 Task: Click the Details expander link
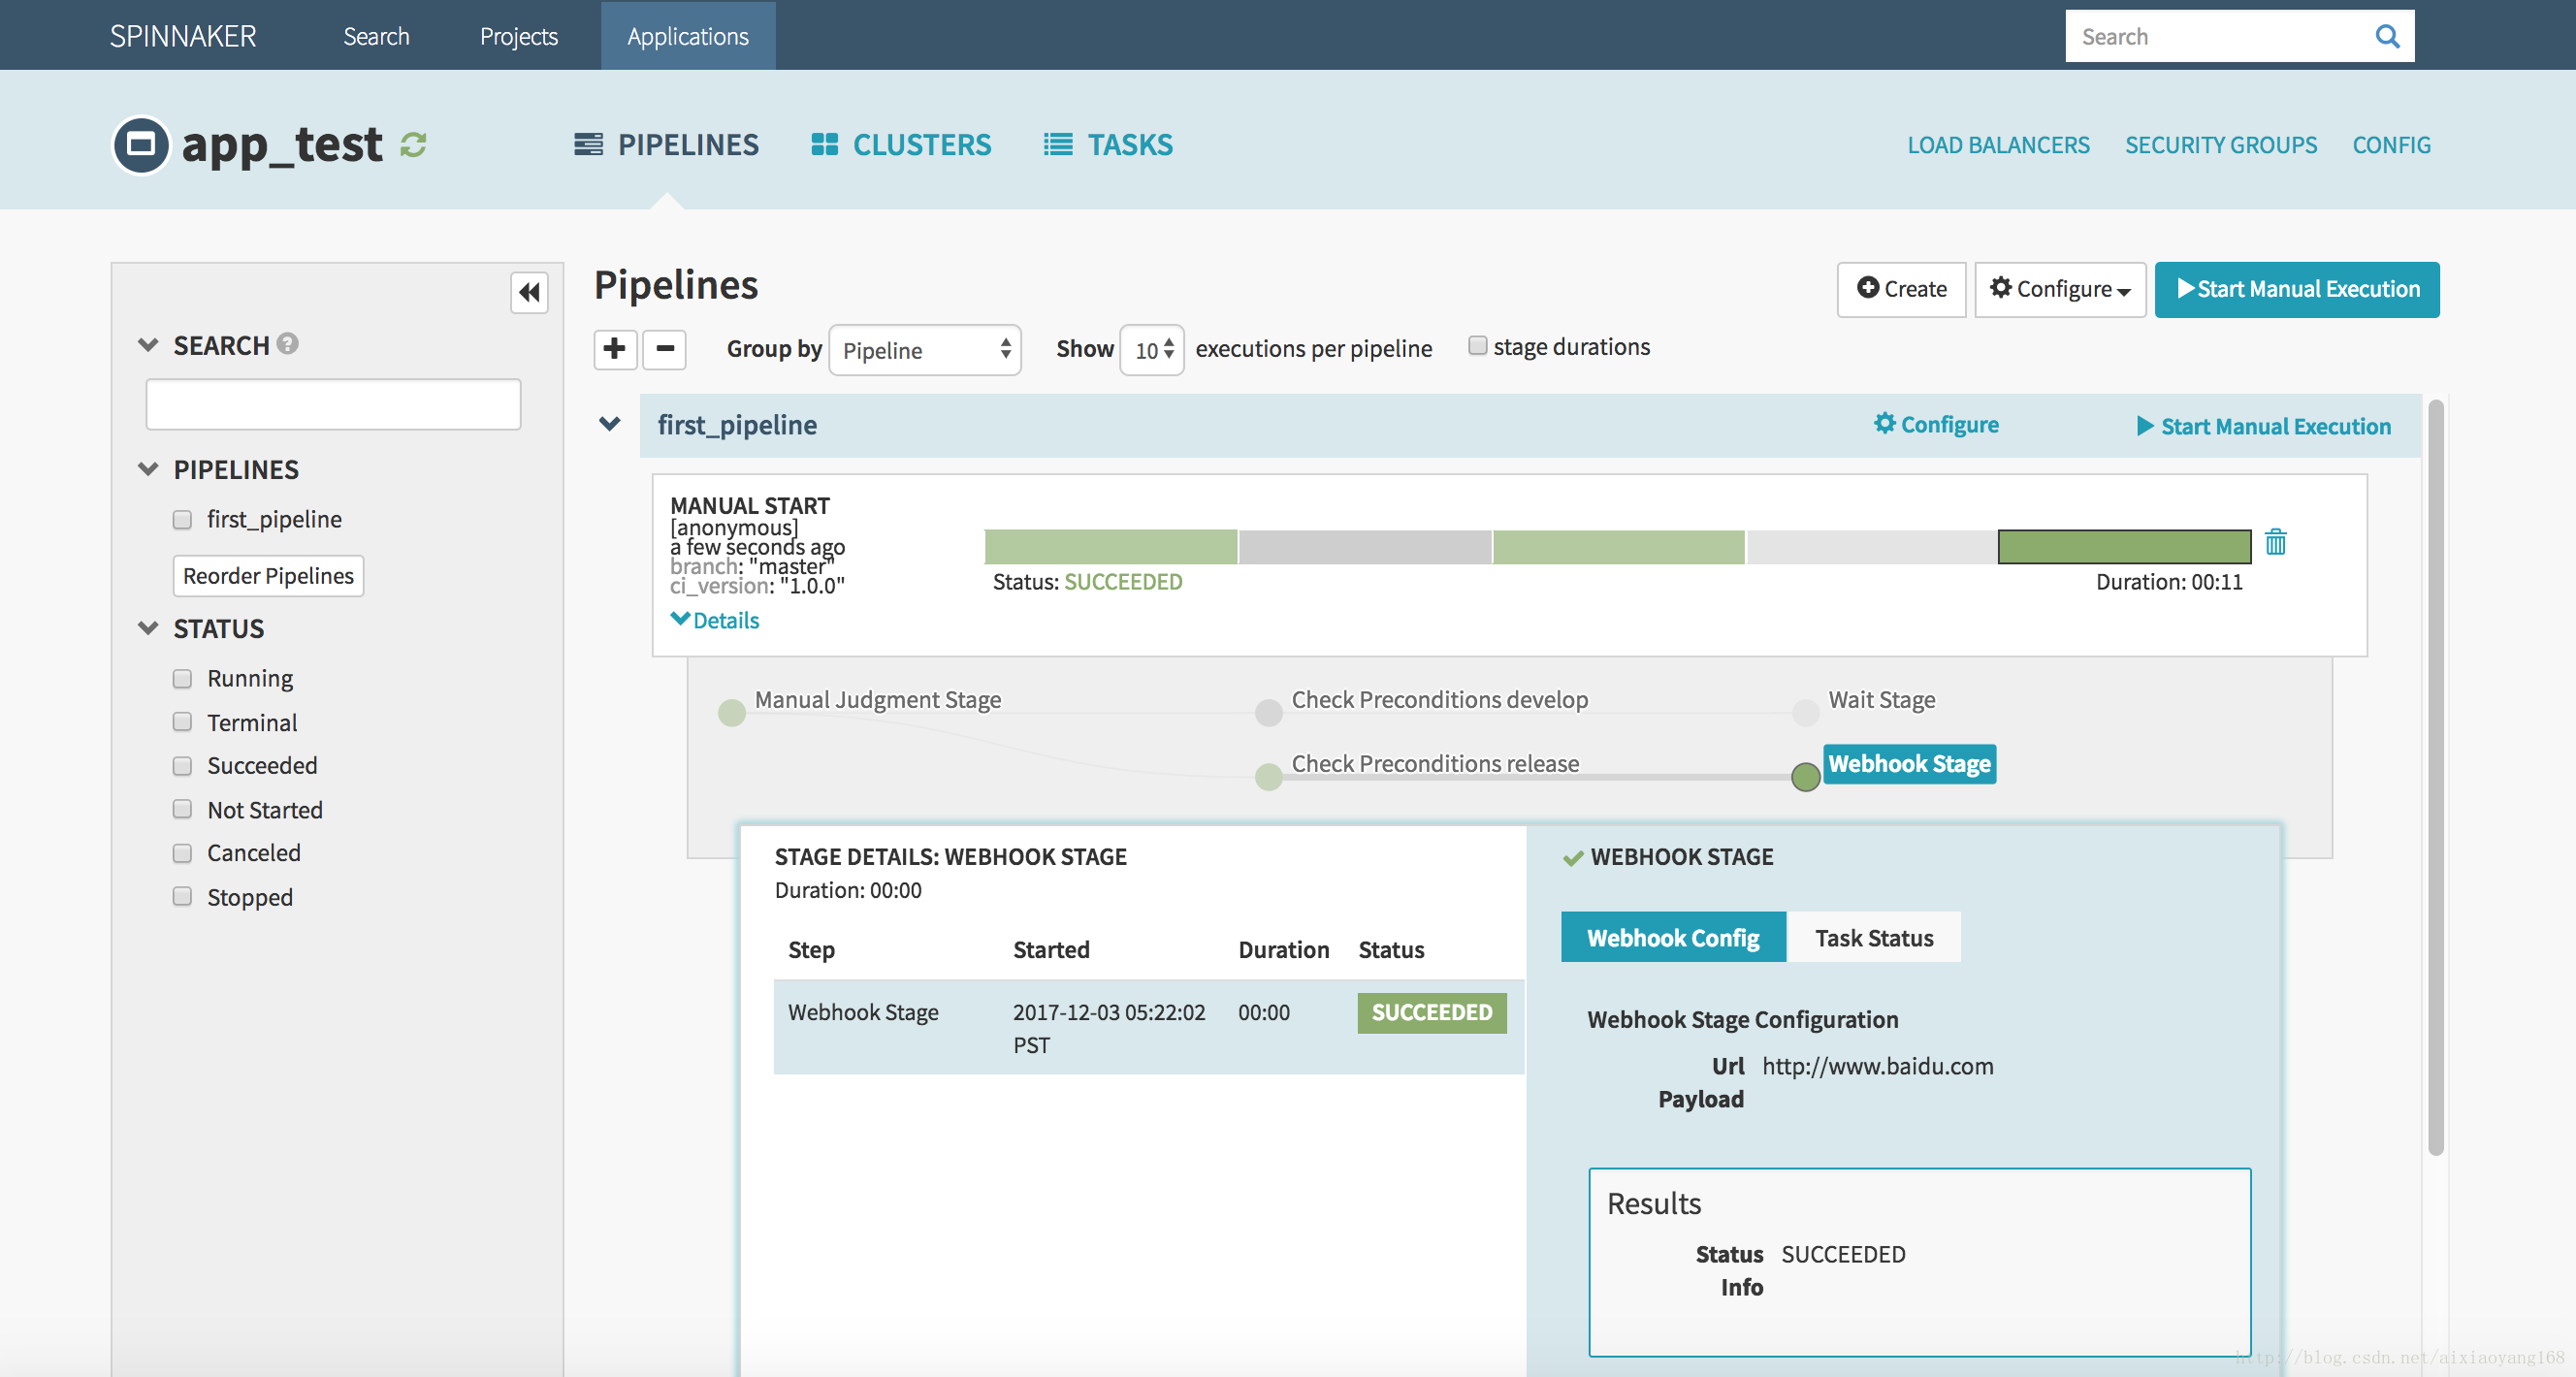(x=716, y=619)
